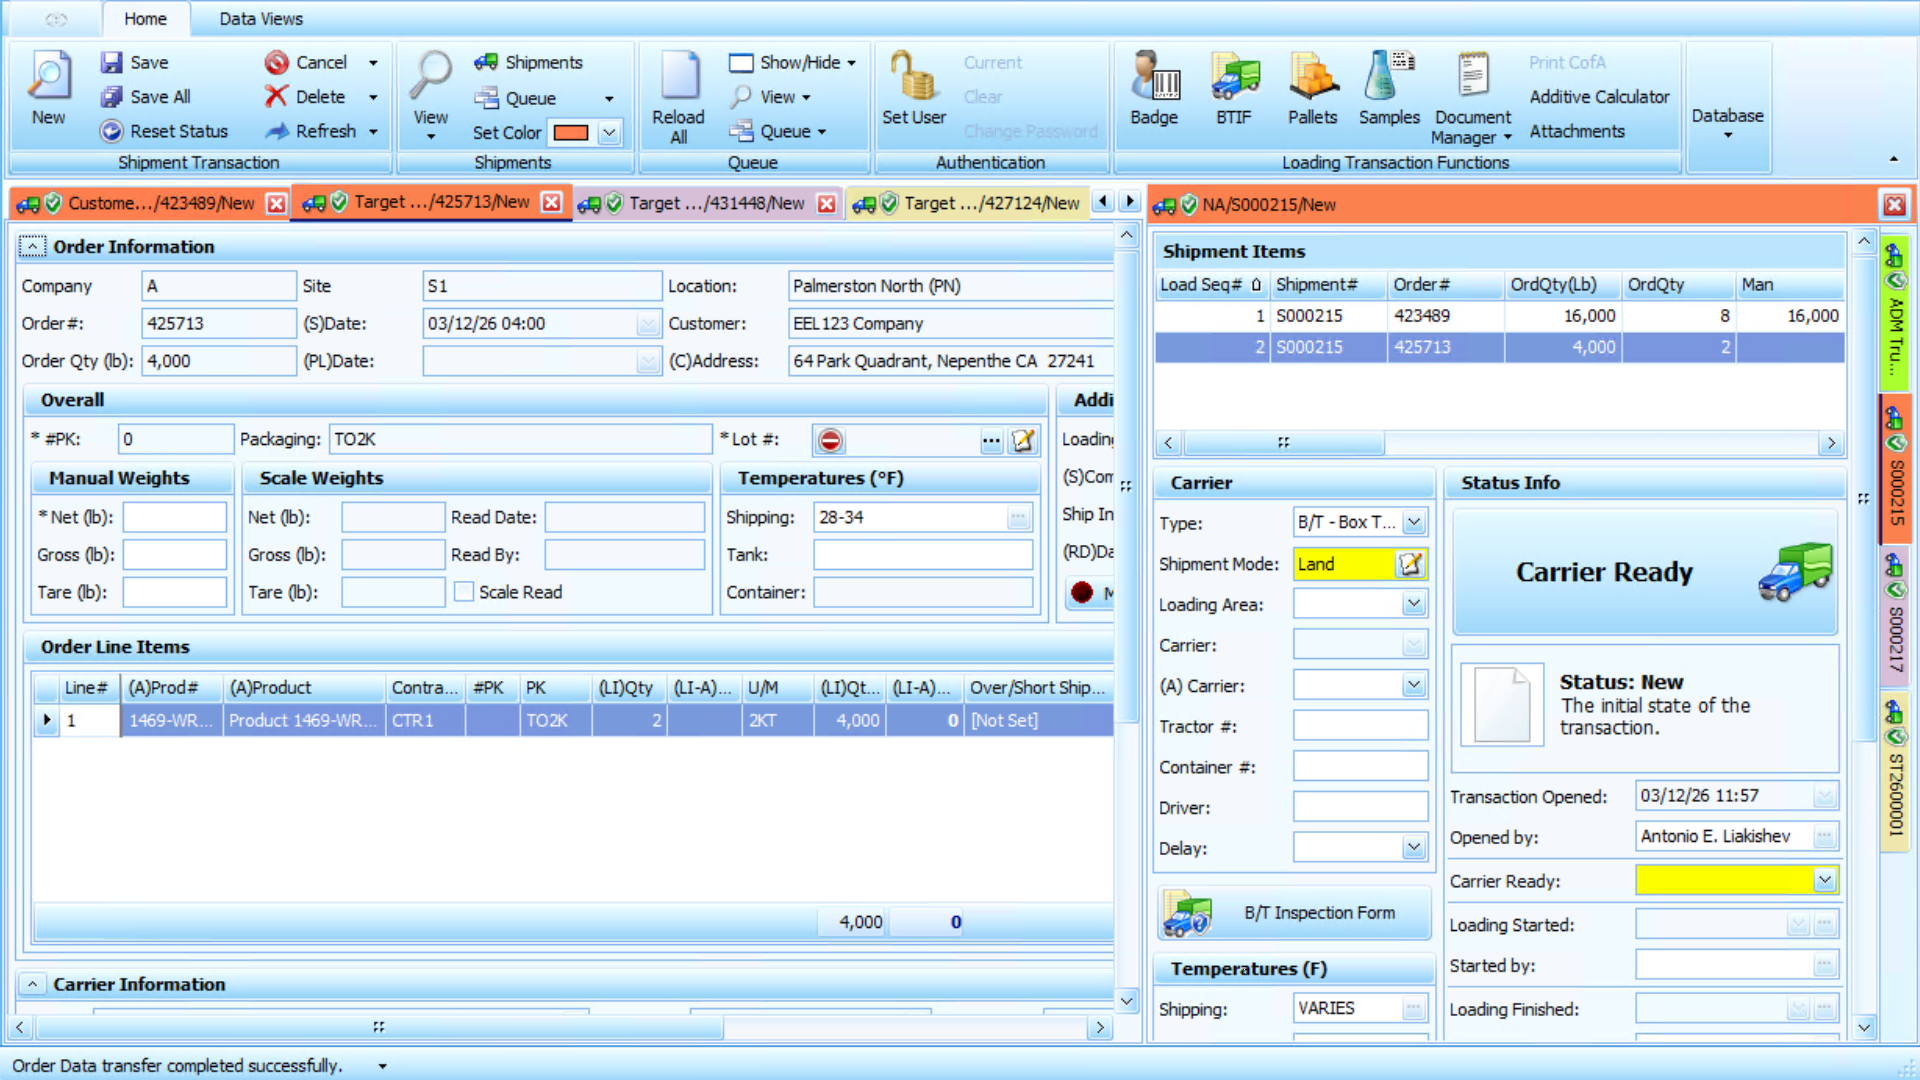Click the Reset Status icon
The image size is (1920, 1080).
click(x=112, y=131)
